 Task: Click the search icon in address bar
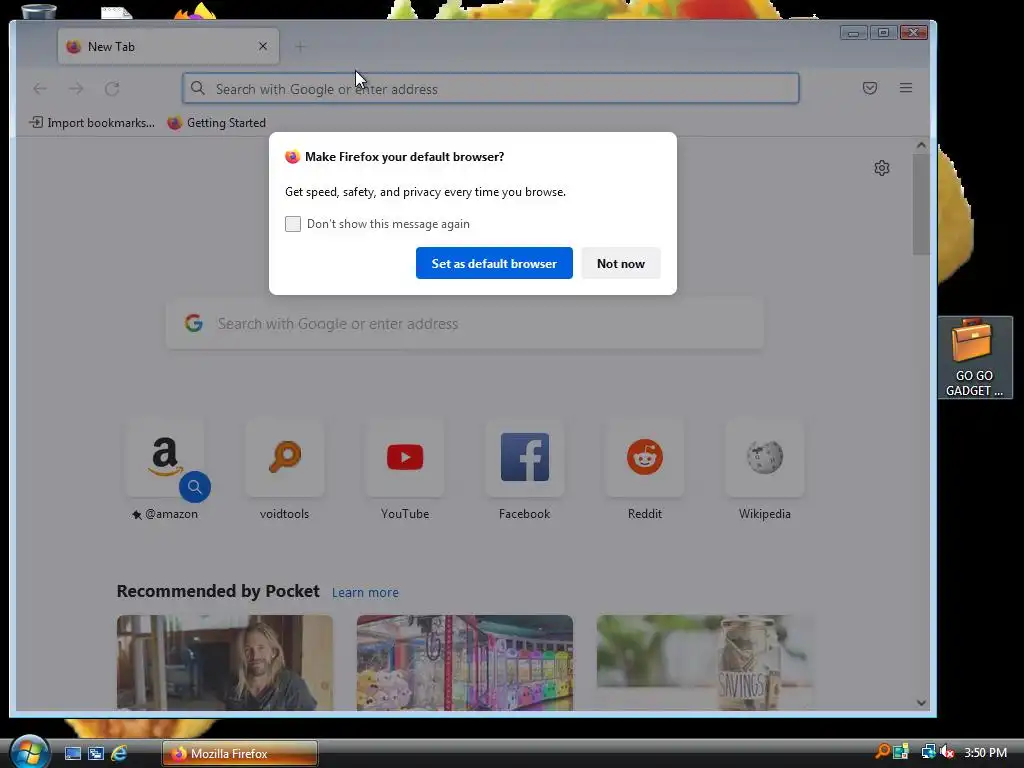tap(197, 88)
